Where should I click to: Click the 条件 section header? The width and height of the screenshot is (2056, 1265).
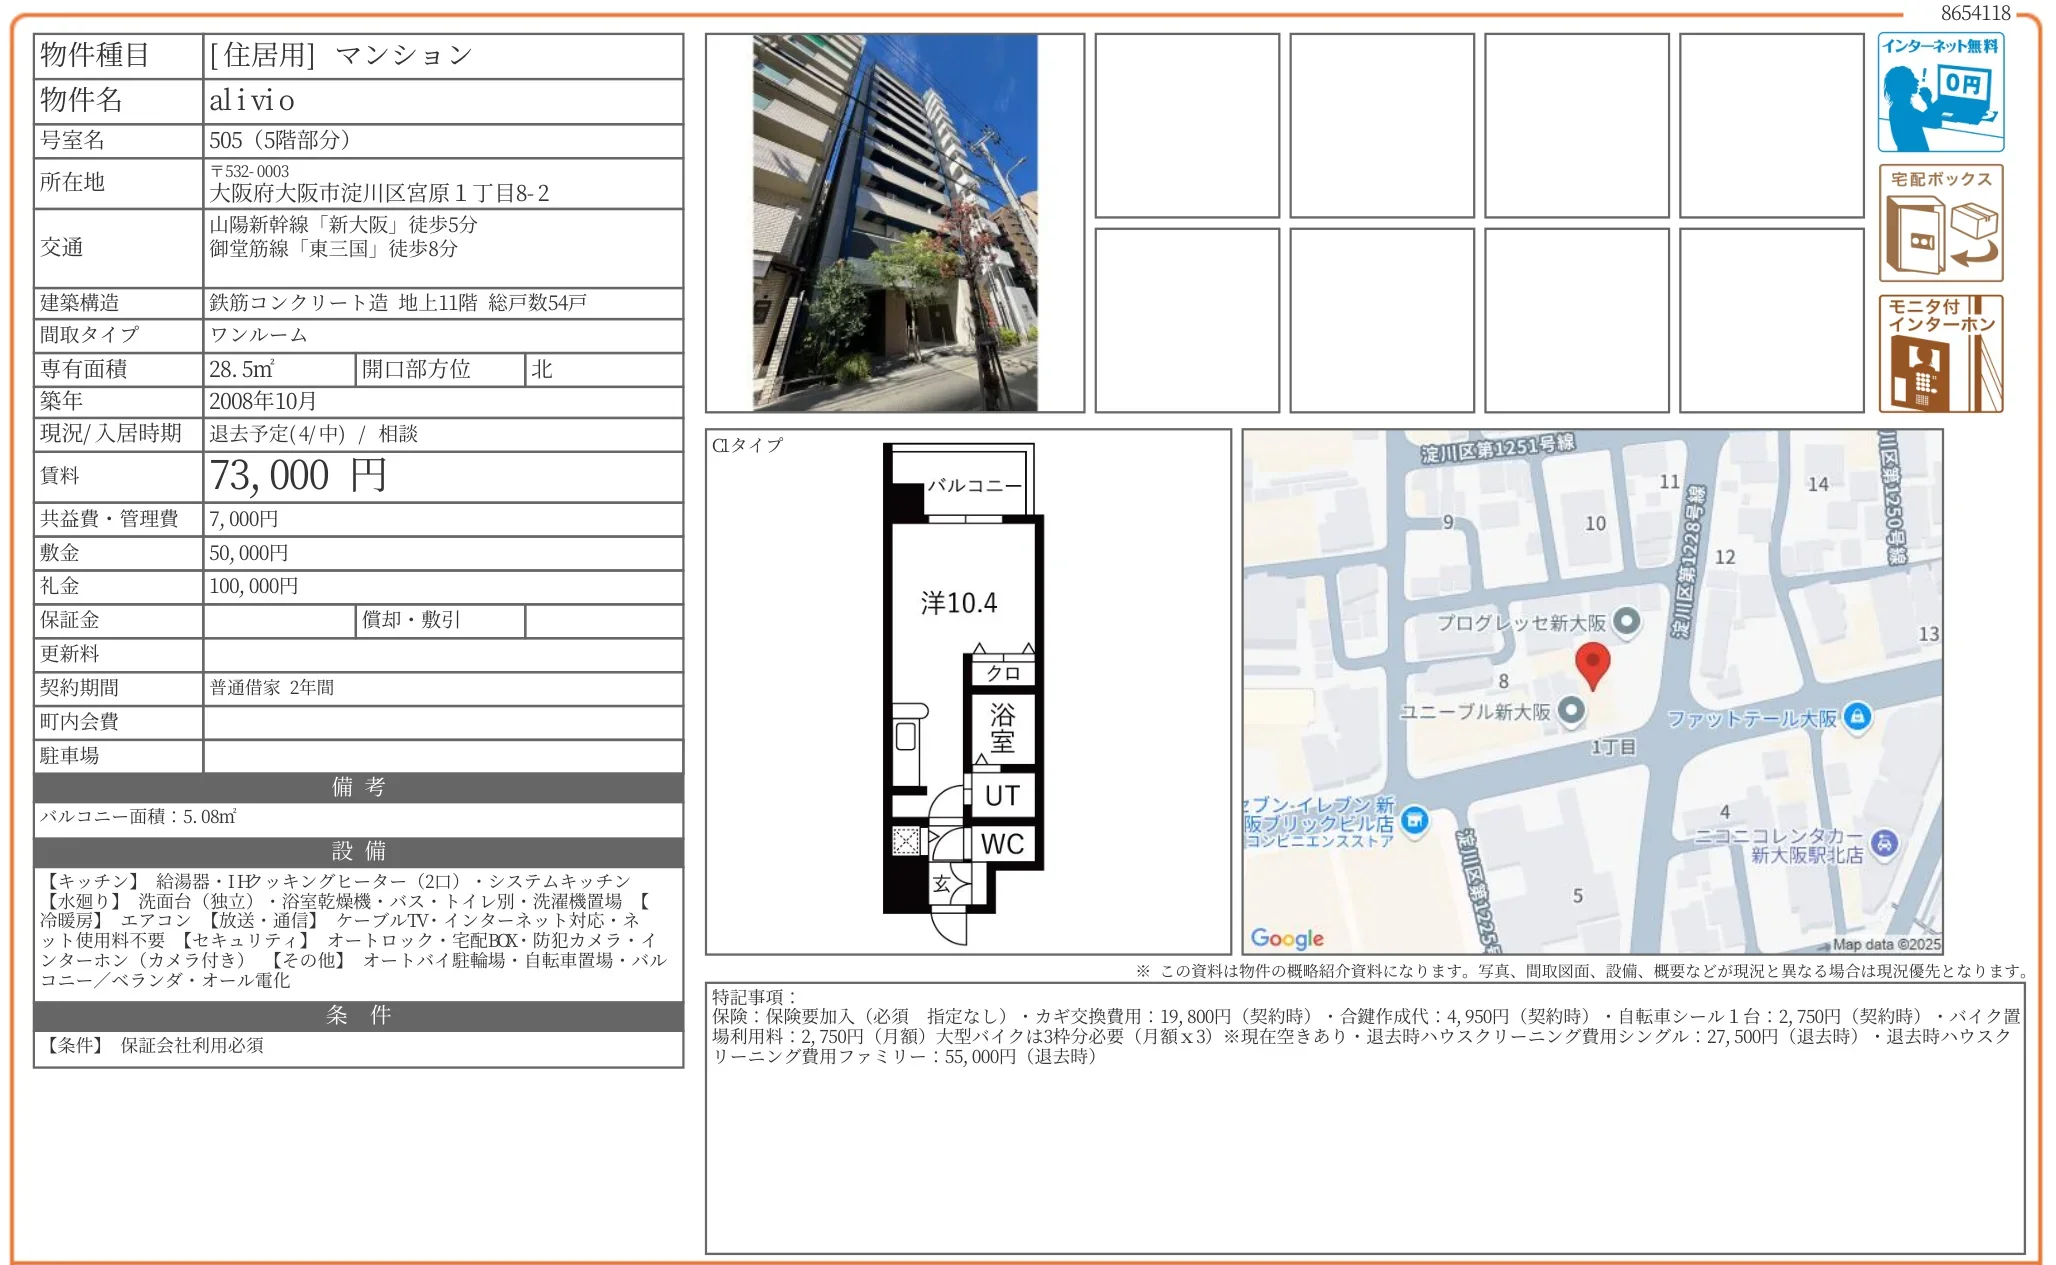pyautogui.click(x=358, y=1015)
